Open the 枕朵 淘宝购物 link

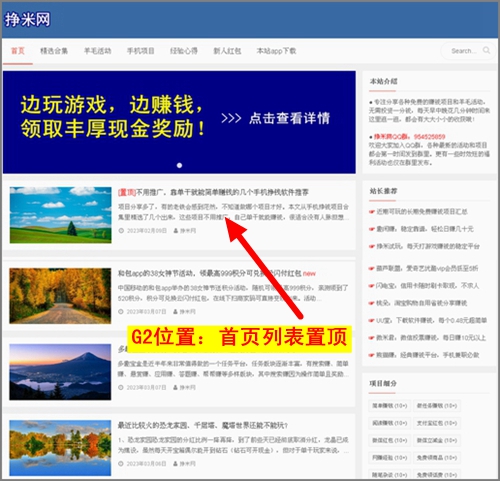[422, 303]
